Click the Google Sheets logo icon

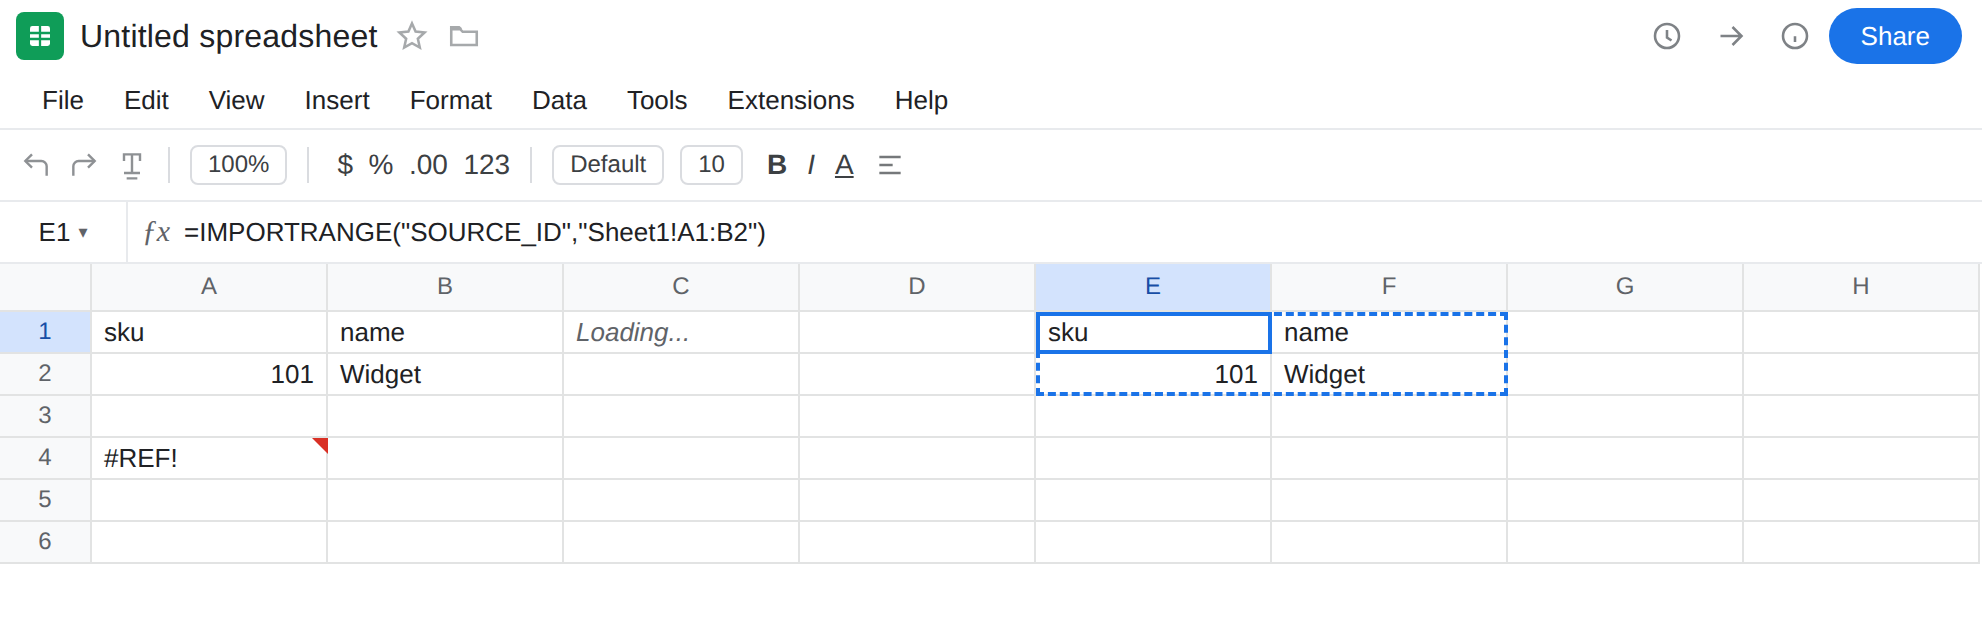click(40, 36)
